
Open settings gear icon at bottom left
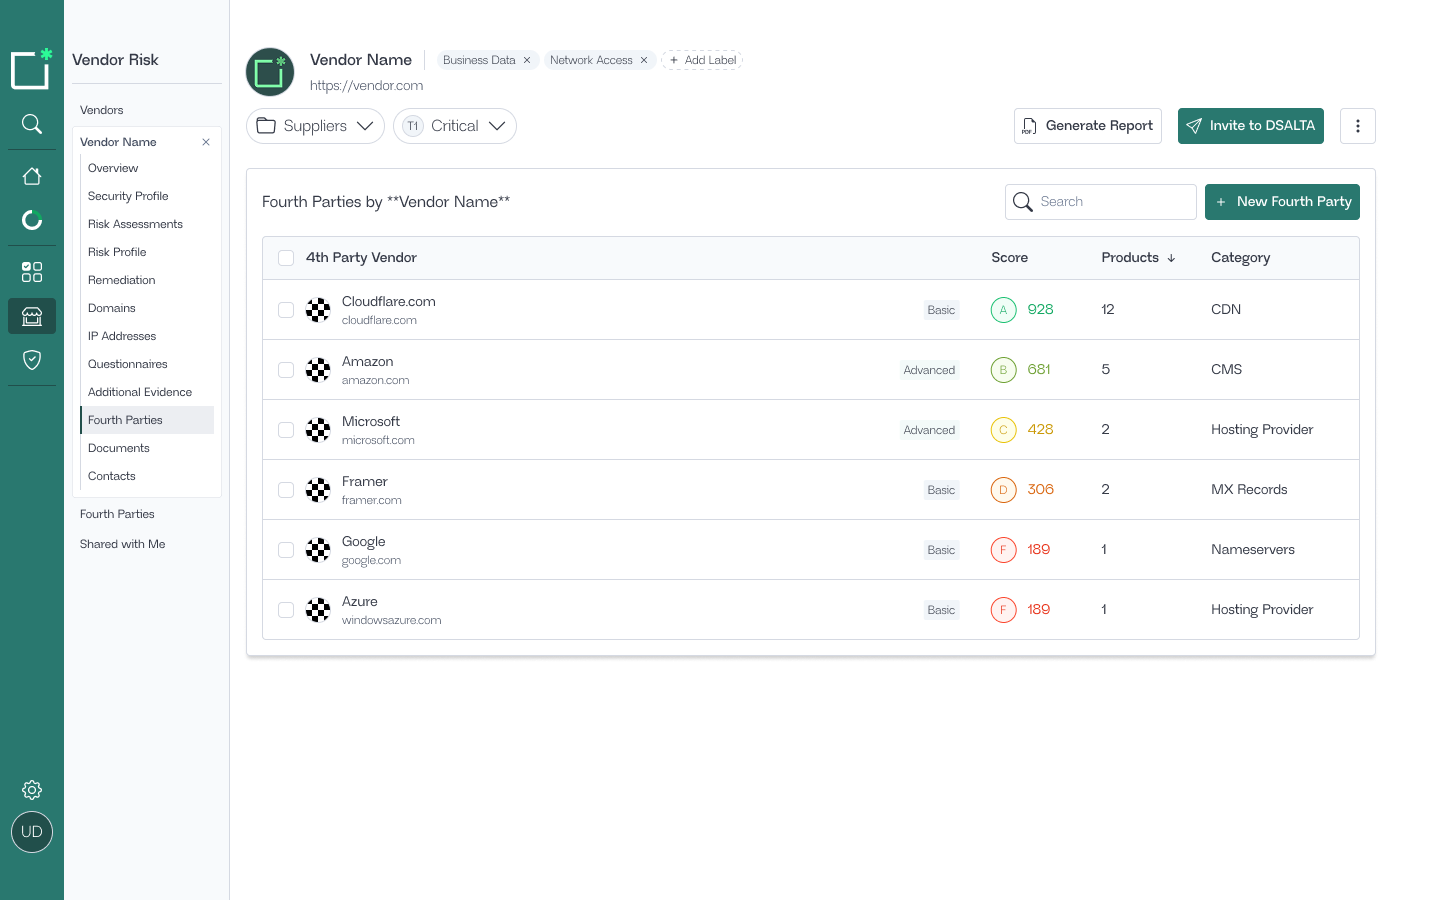tap(32, 790)
